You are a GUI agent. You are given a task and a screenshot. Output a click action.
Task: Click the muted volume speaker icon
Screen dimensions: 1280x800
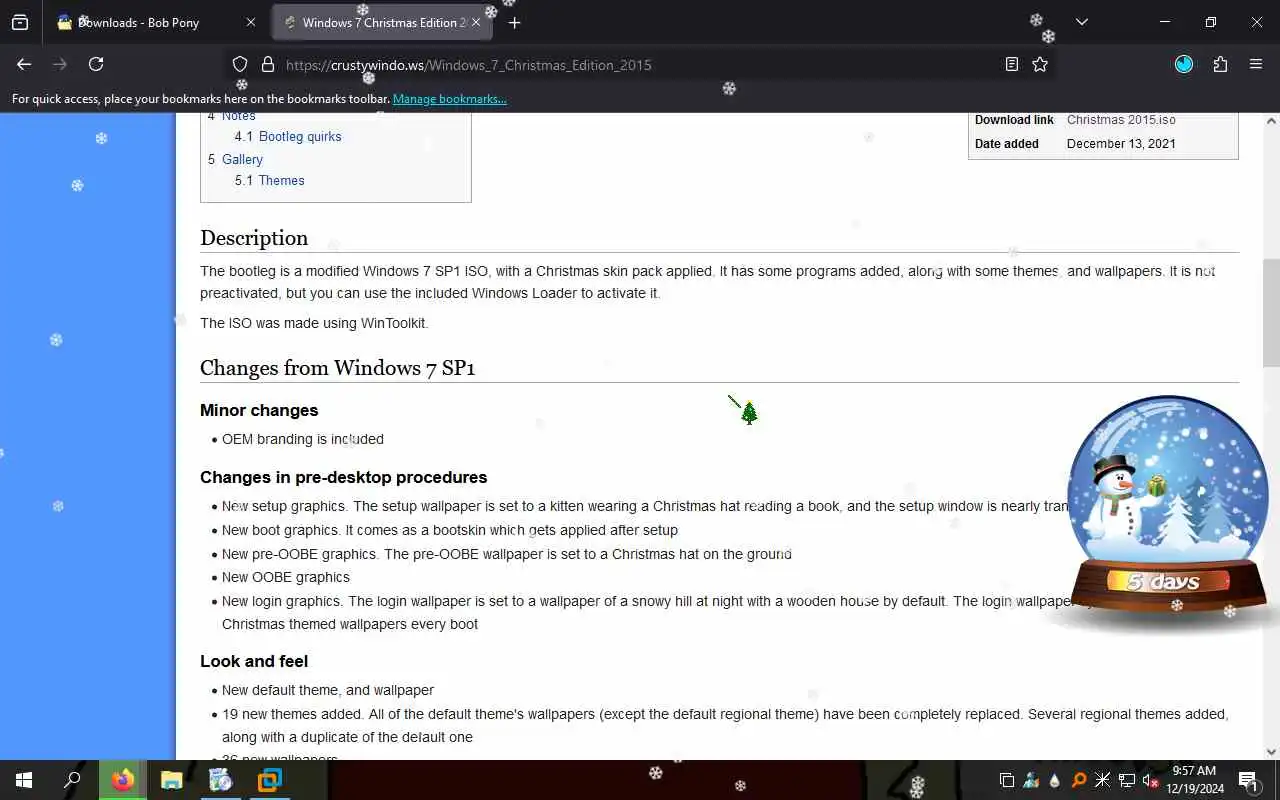1150,780
